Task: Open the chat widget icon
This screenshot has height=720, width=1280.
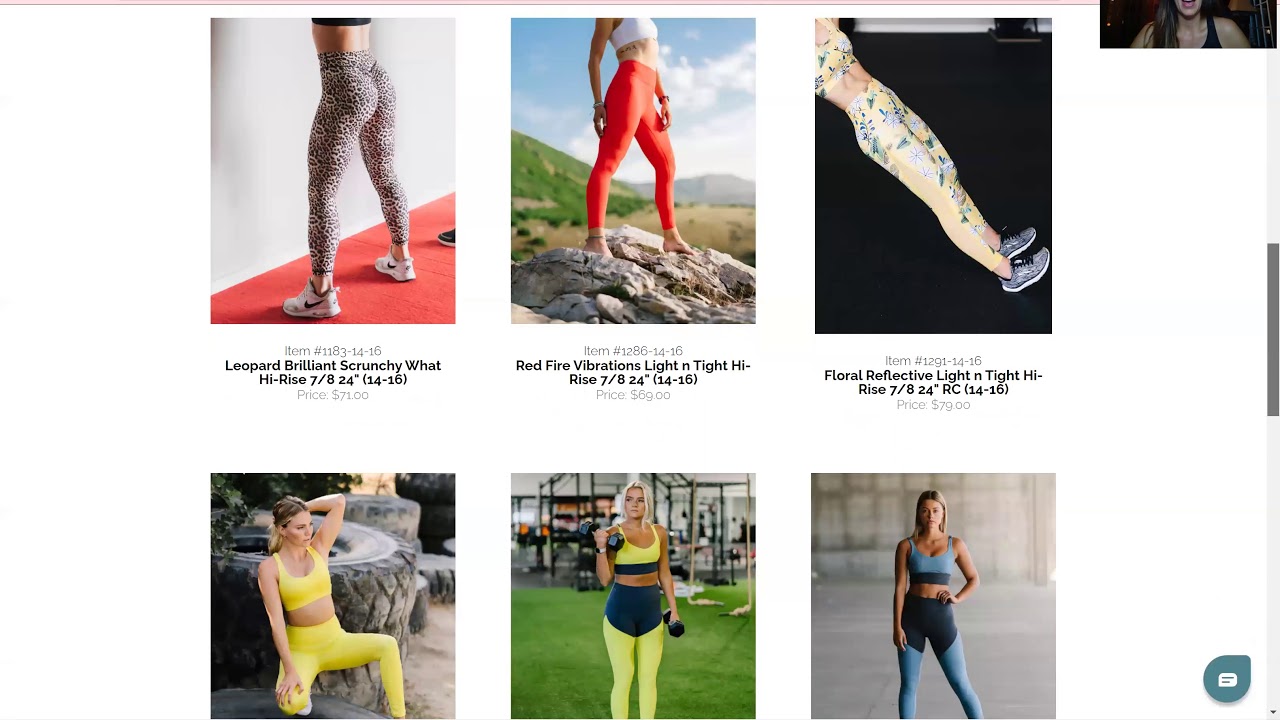Action: click(x=1227, y=679)
